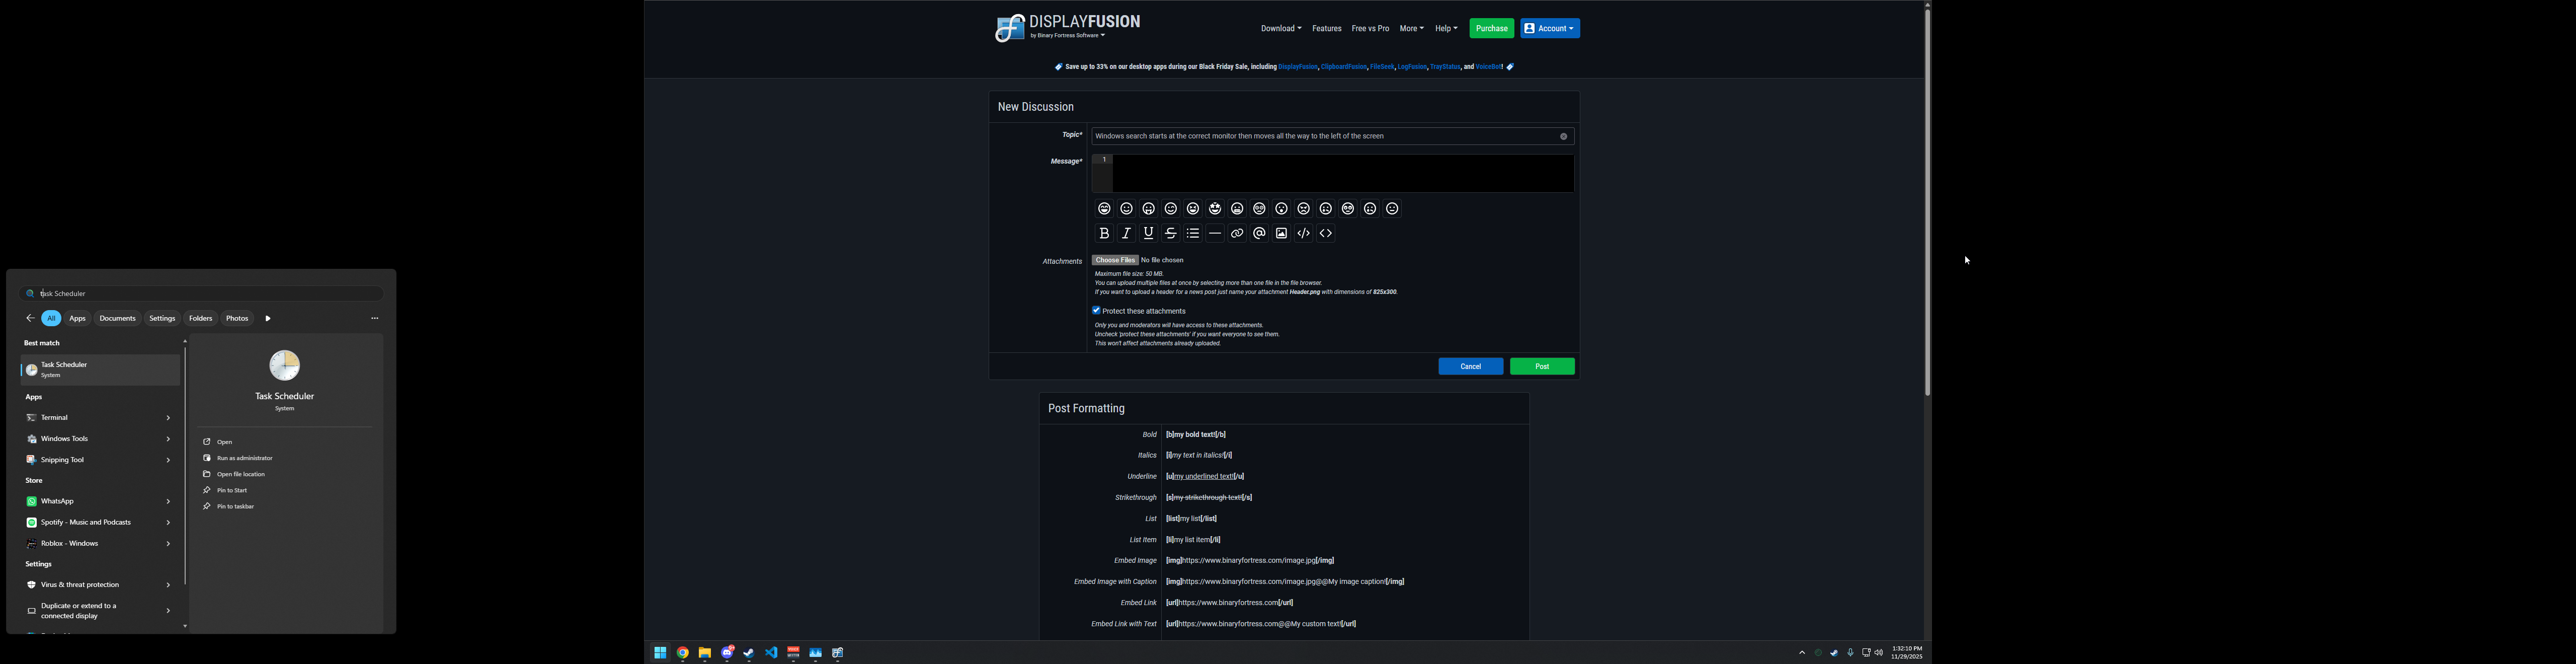Expand the Terminal app result chevron
Screen dimensions: 2576x664
point(168,418)
